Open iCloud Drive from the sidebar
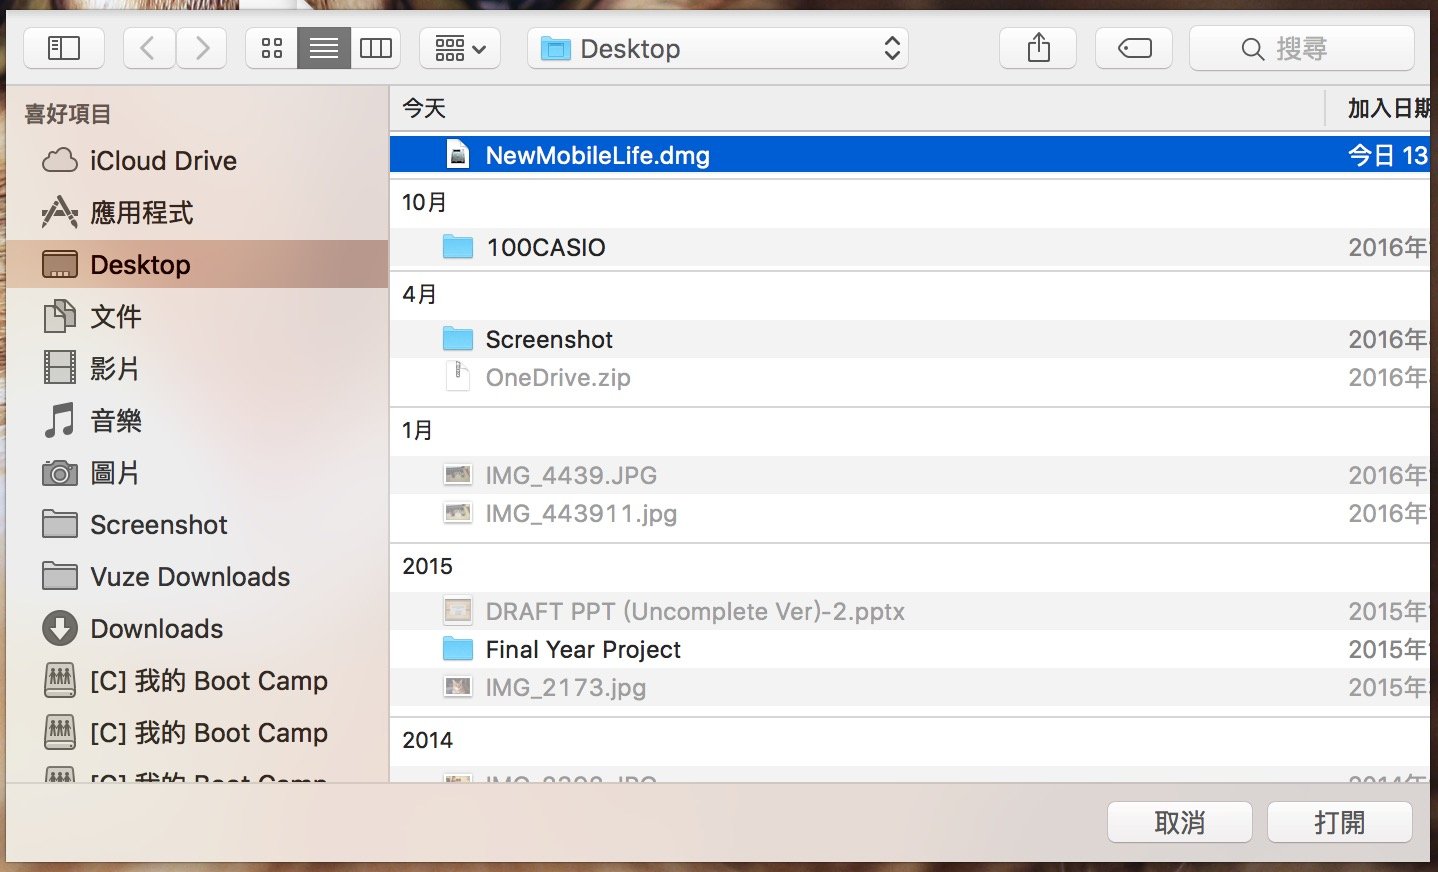Viewport: 1438px width, 872px height. coord(163,160)
